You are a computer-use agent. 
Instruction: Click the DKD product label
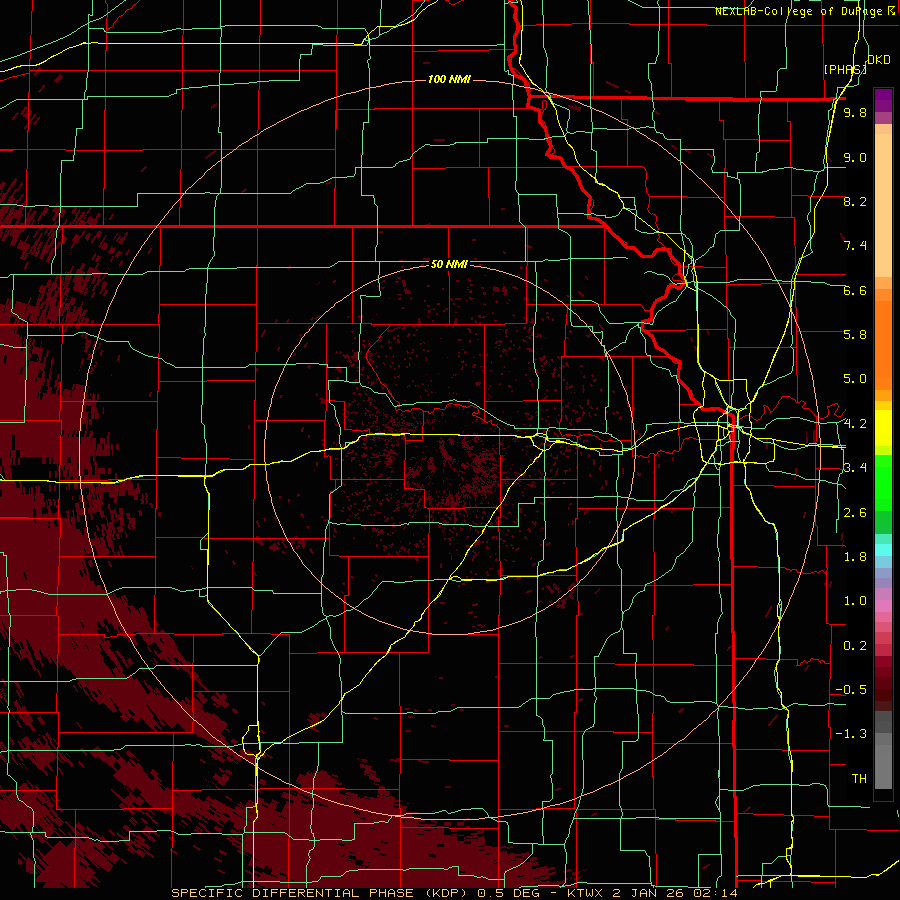coord(879,60)
